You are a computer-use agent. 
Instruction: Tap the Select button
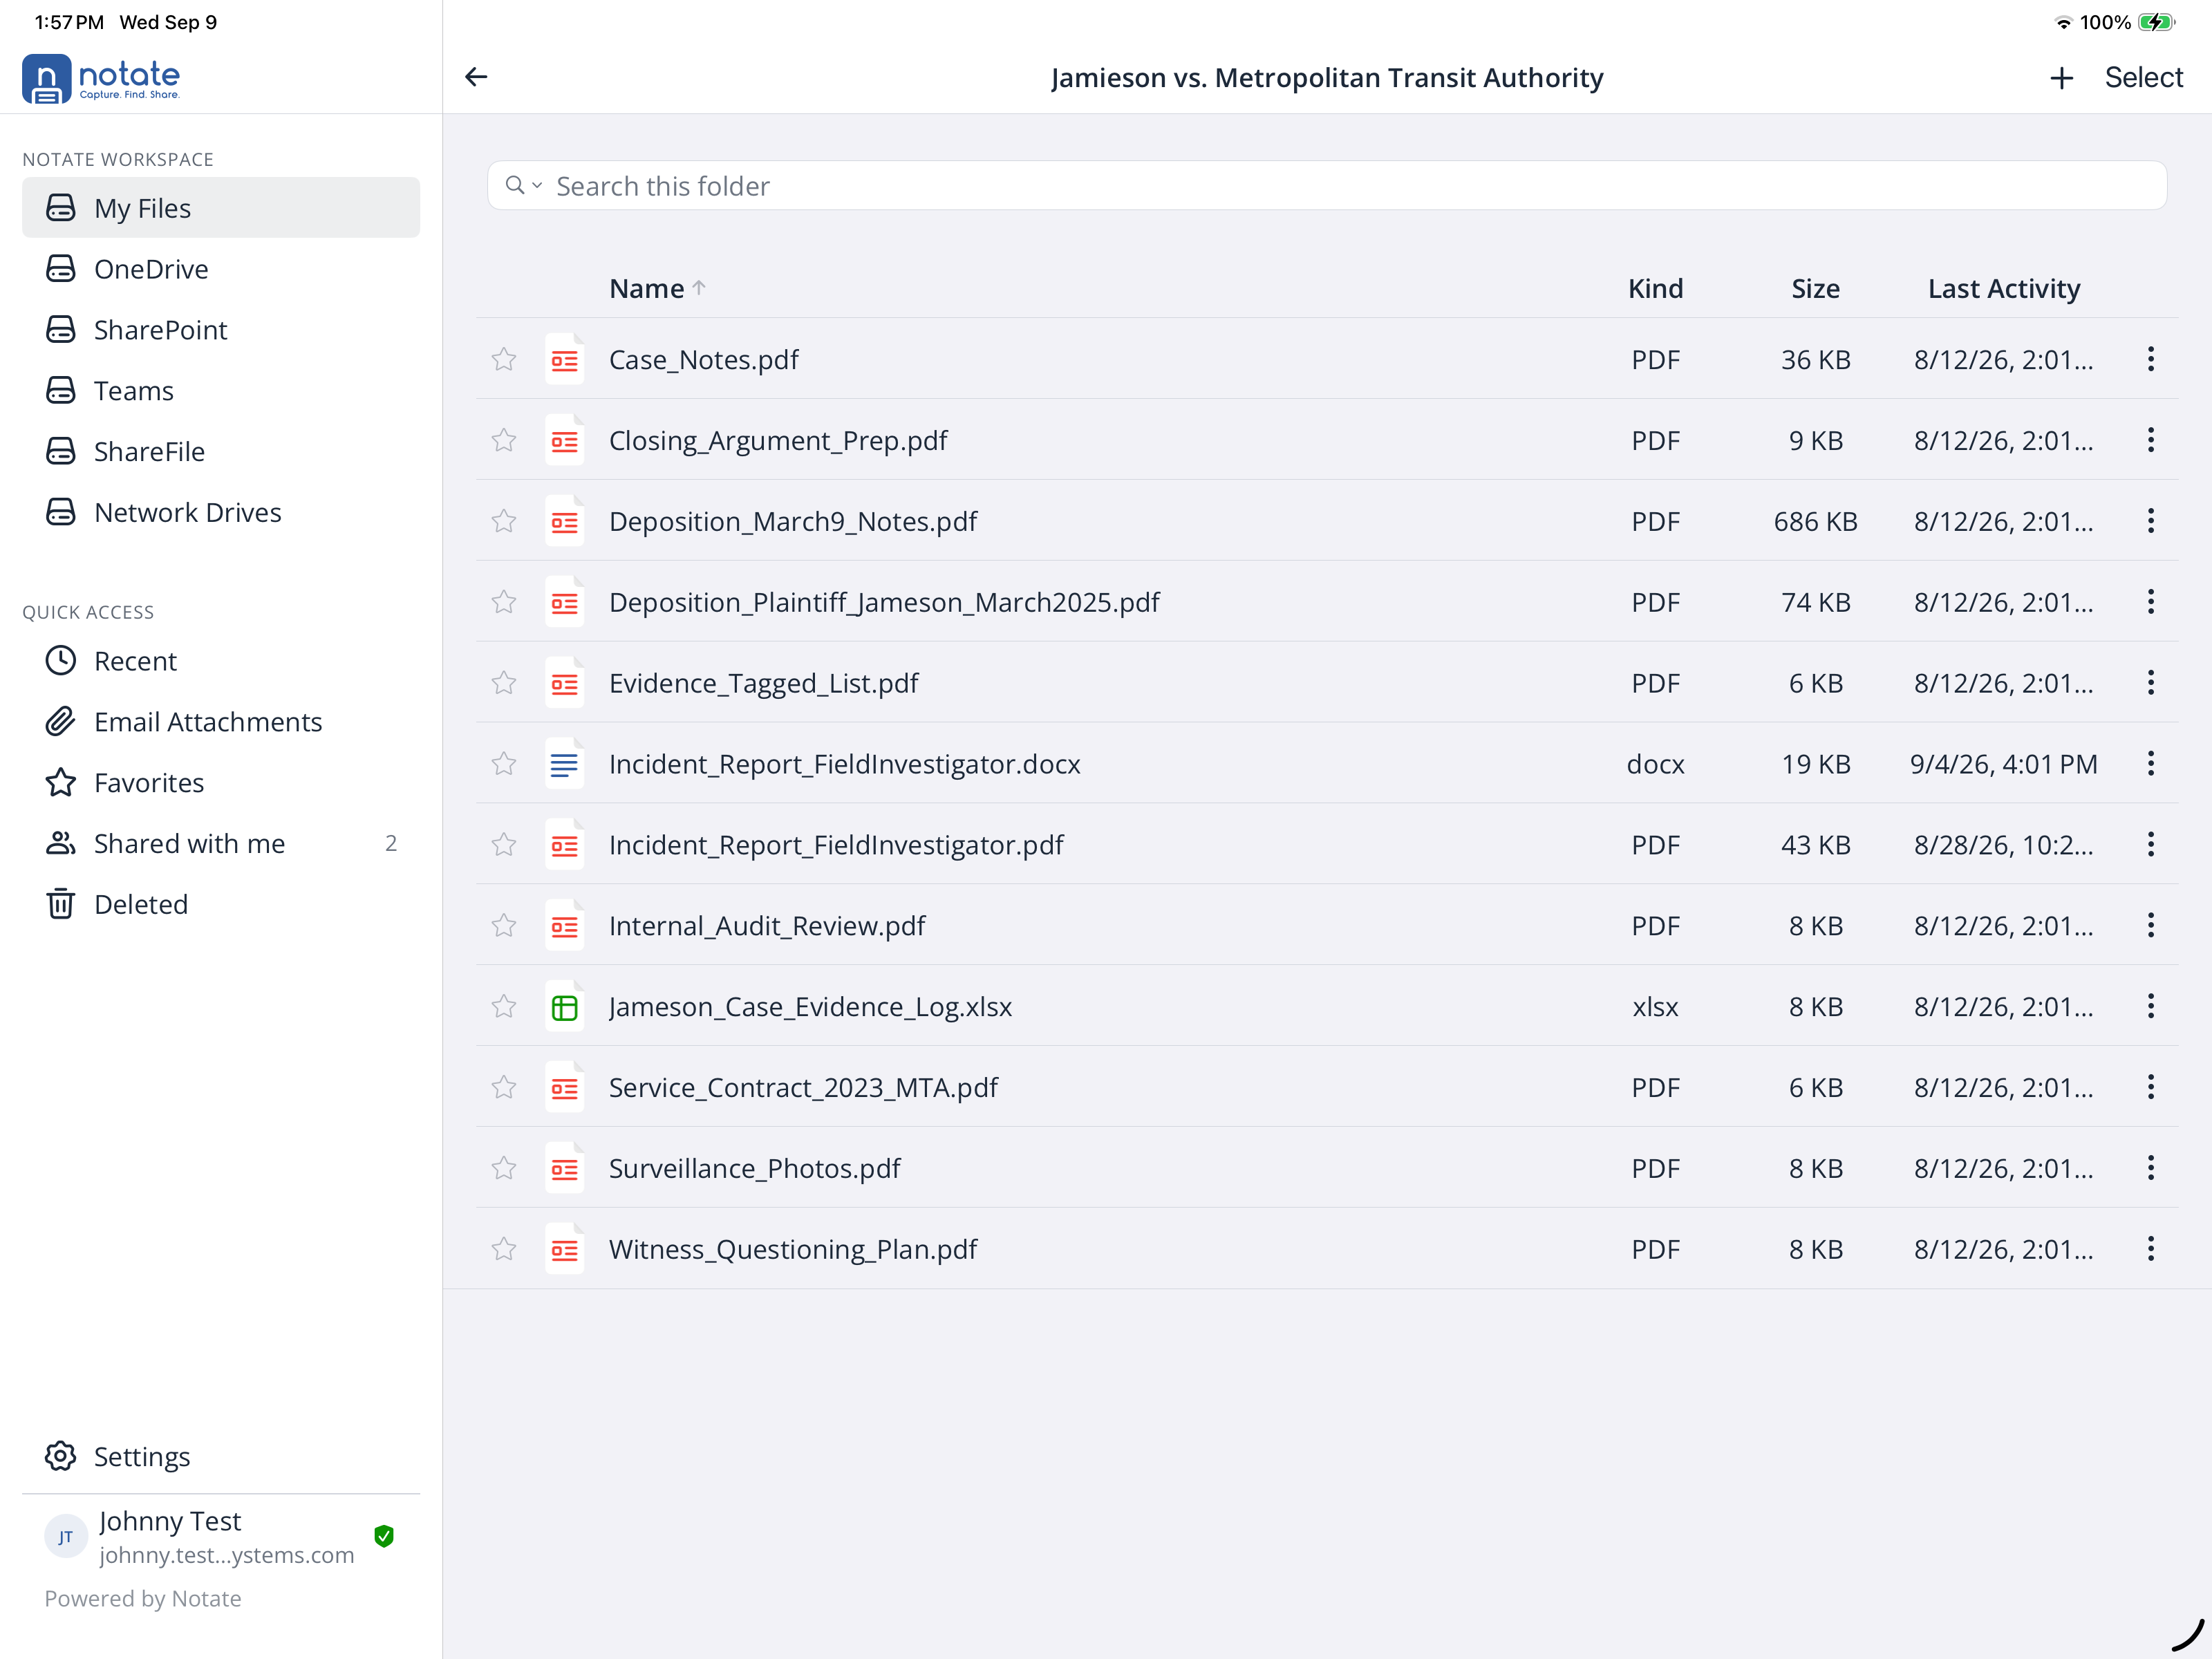coord(2143,78)
